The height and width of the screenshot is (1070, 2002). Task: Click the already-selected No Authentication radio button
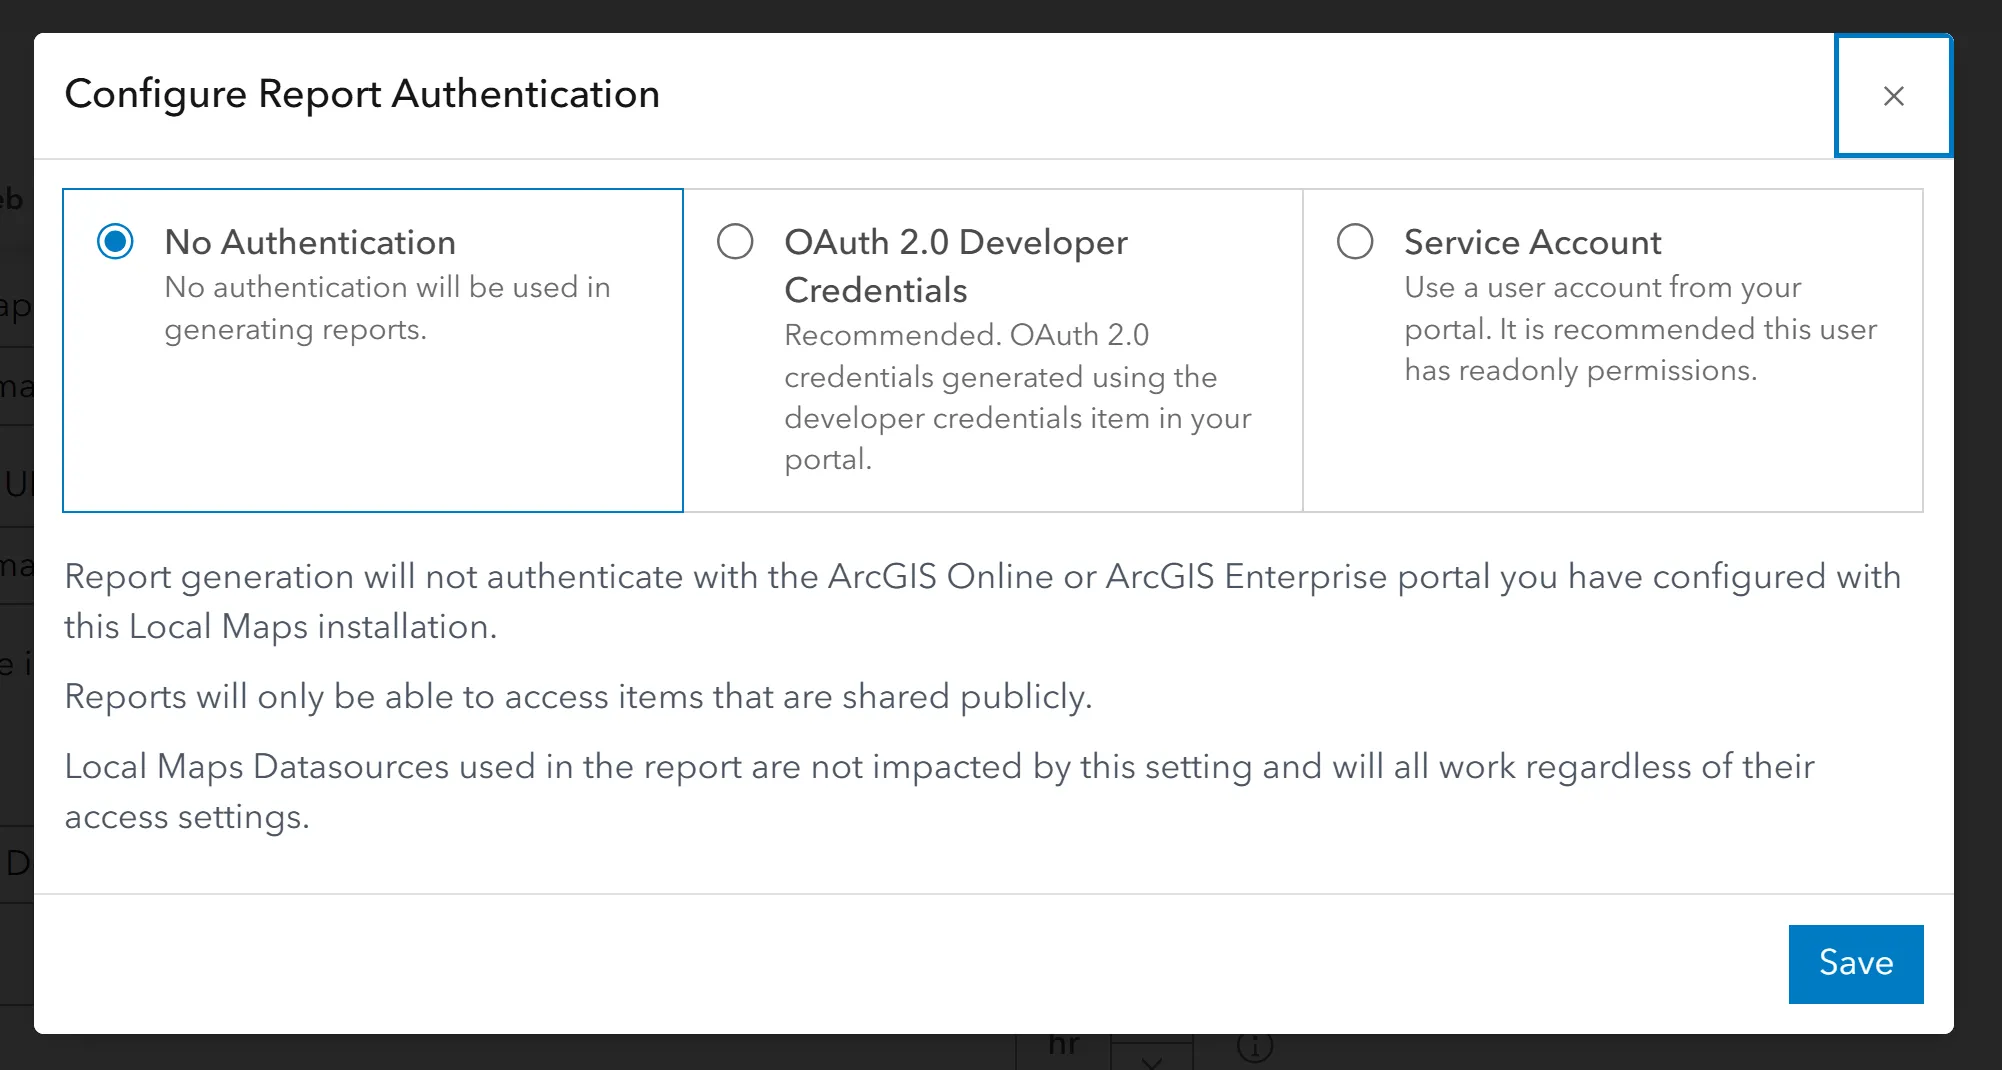pos(115,241)
